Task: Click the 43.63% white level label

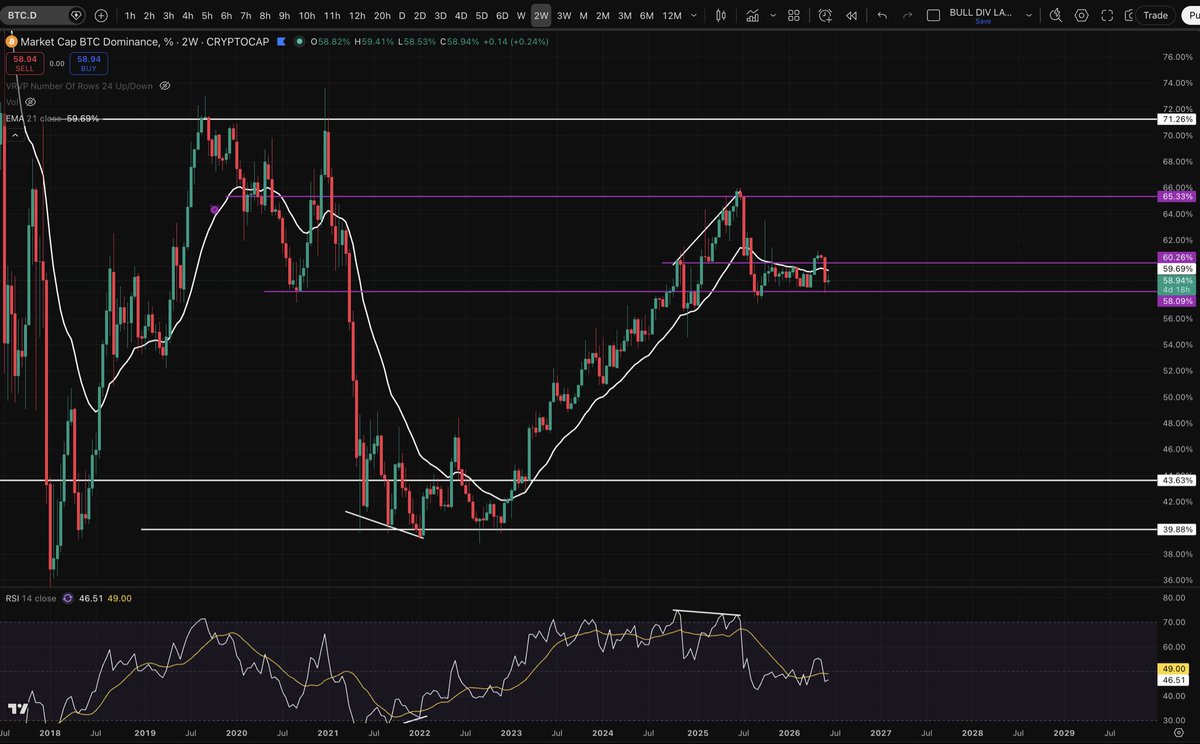Action: tap(1178, 480)
